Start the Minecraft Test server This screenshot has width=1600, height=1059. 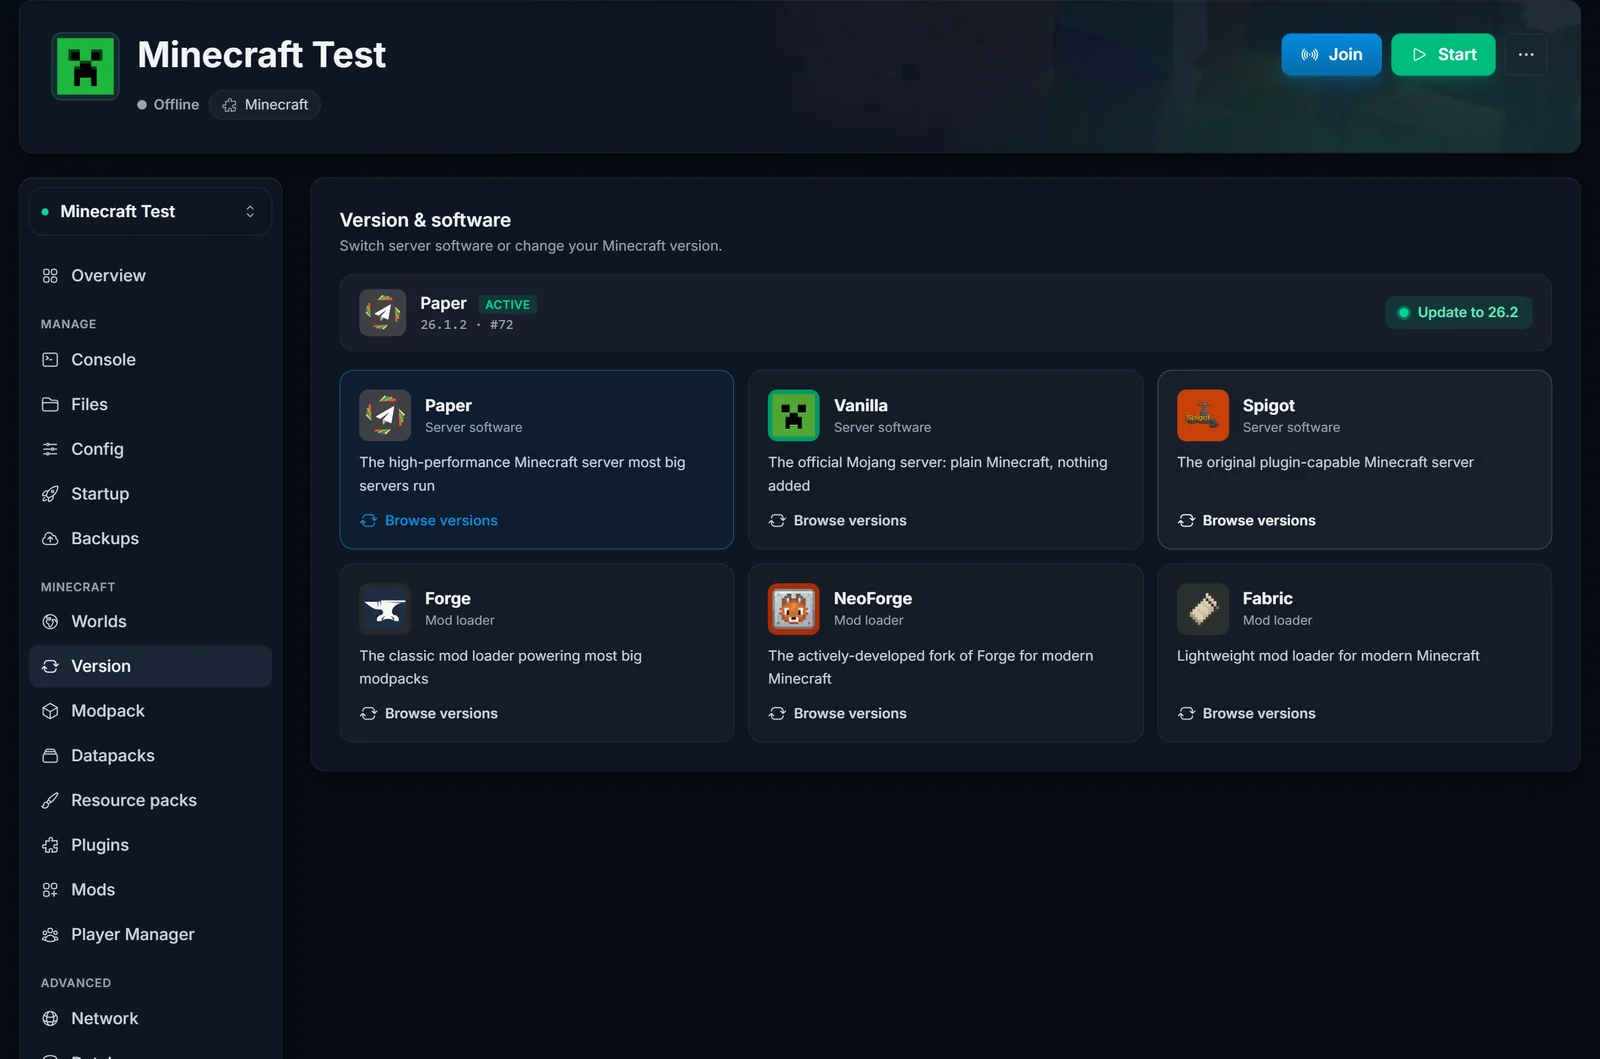click(x=1443, y=55)
